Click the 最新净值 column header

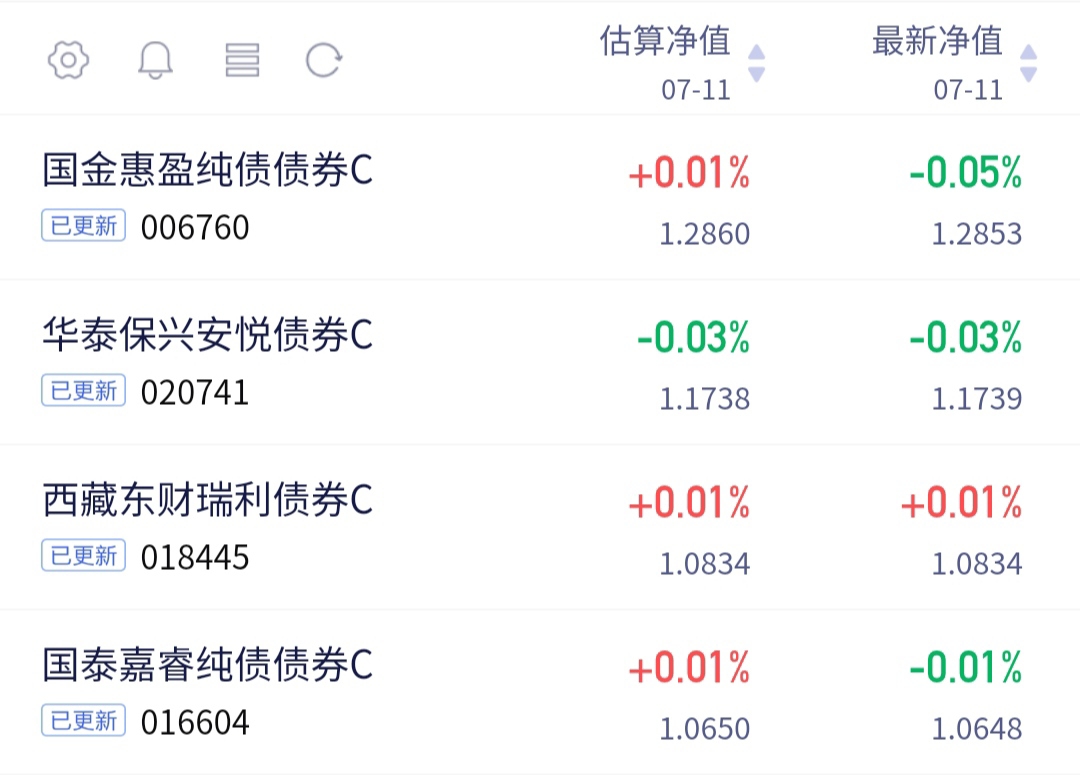point(937,41)
